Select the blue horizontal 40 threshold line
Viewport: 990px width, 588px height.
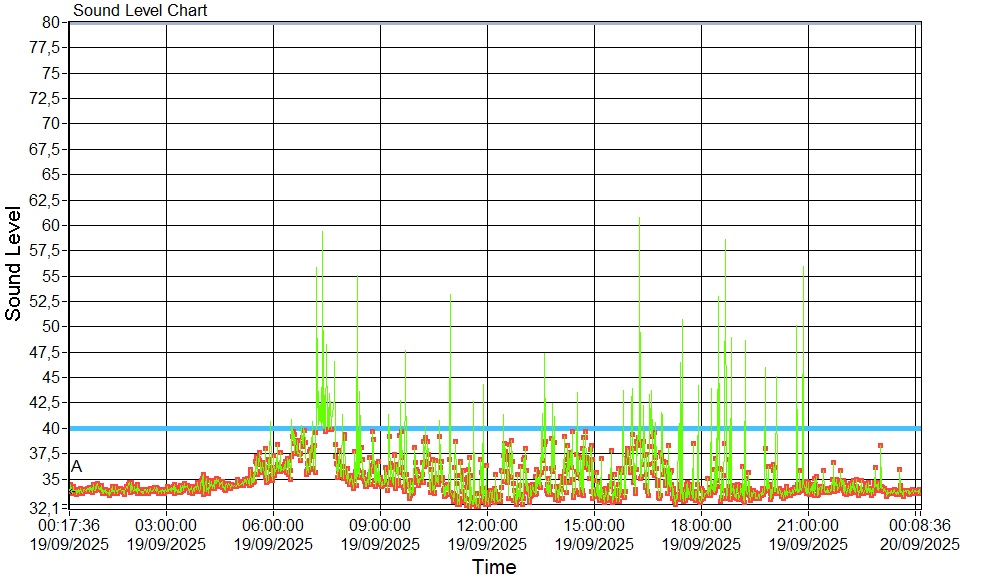coord(600,428)
